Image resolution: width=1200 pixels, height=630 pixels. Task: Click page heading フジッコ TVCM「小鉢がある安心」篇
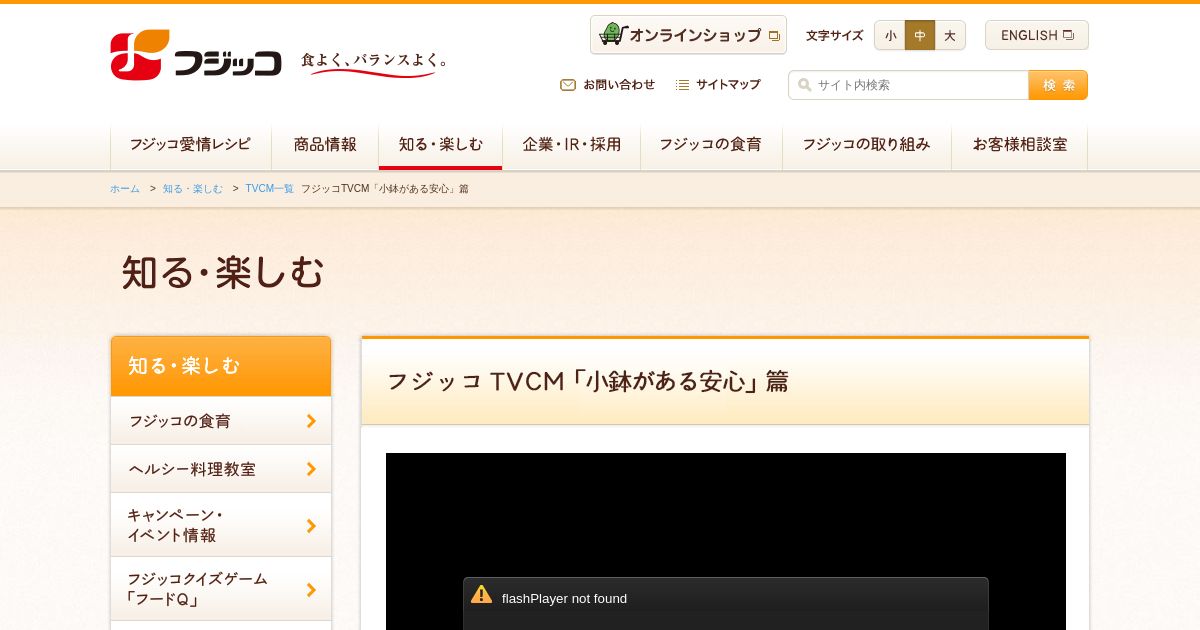[x=588, y=382]
